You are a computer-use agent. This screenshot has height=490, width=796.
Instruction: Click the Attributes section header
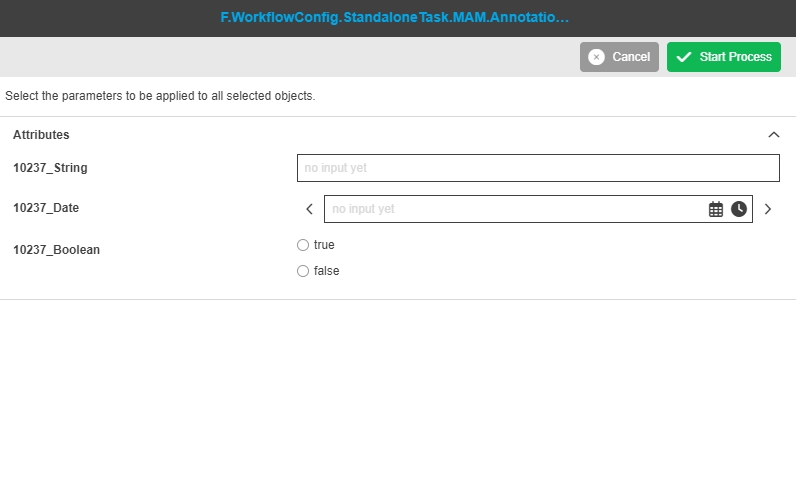[x=42, y=135]
